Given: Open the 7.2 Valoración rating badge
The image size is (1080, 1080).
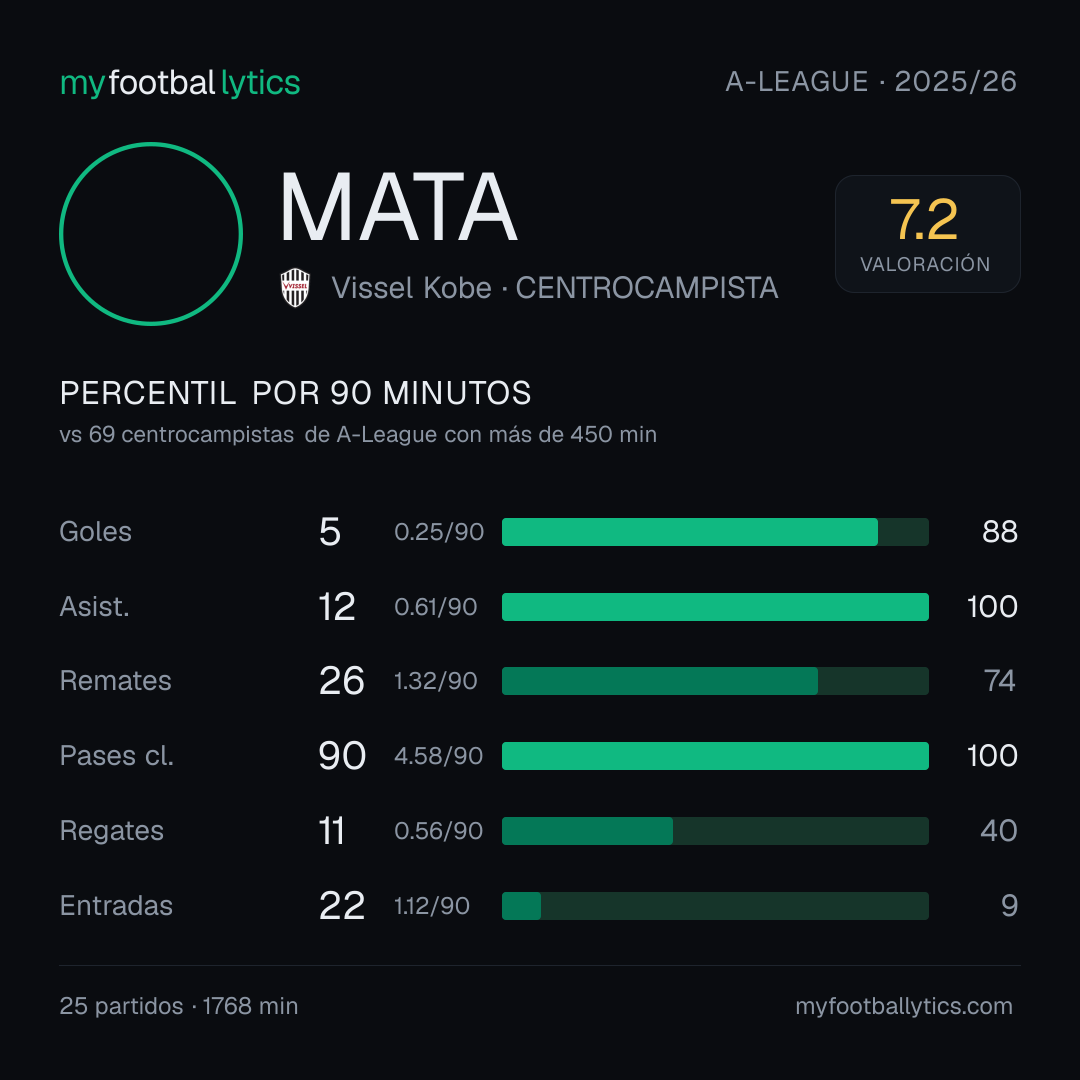Looking at the screenshot, I should click(x=927, y=233).
